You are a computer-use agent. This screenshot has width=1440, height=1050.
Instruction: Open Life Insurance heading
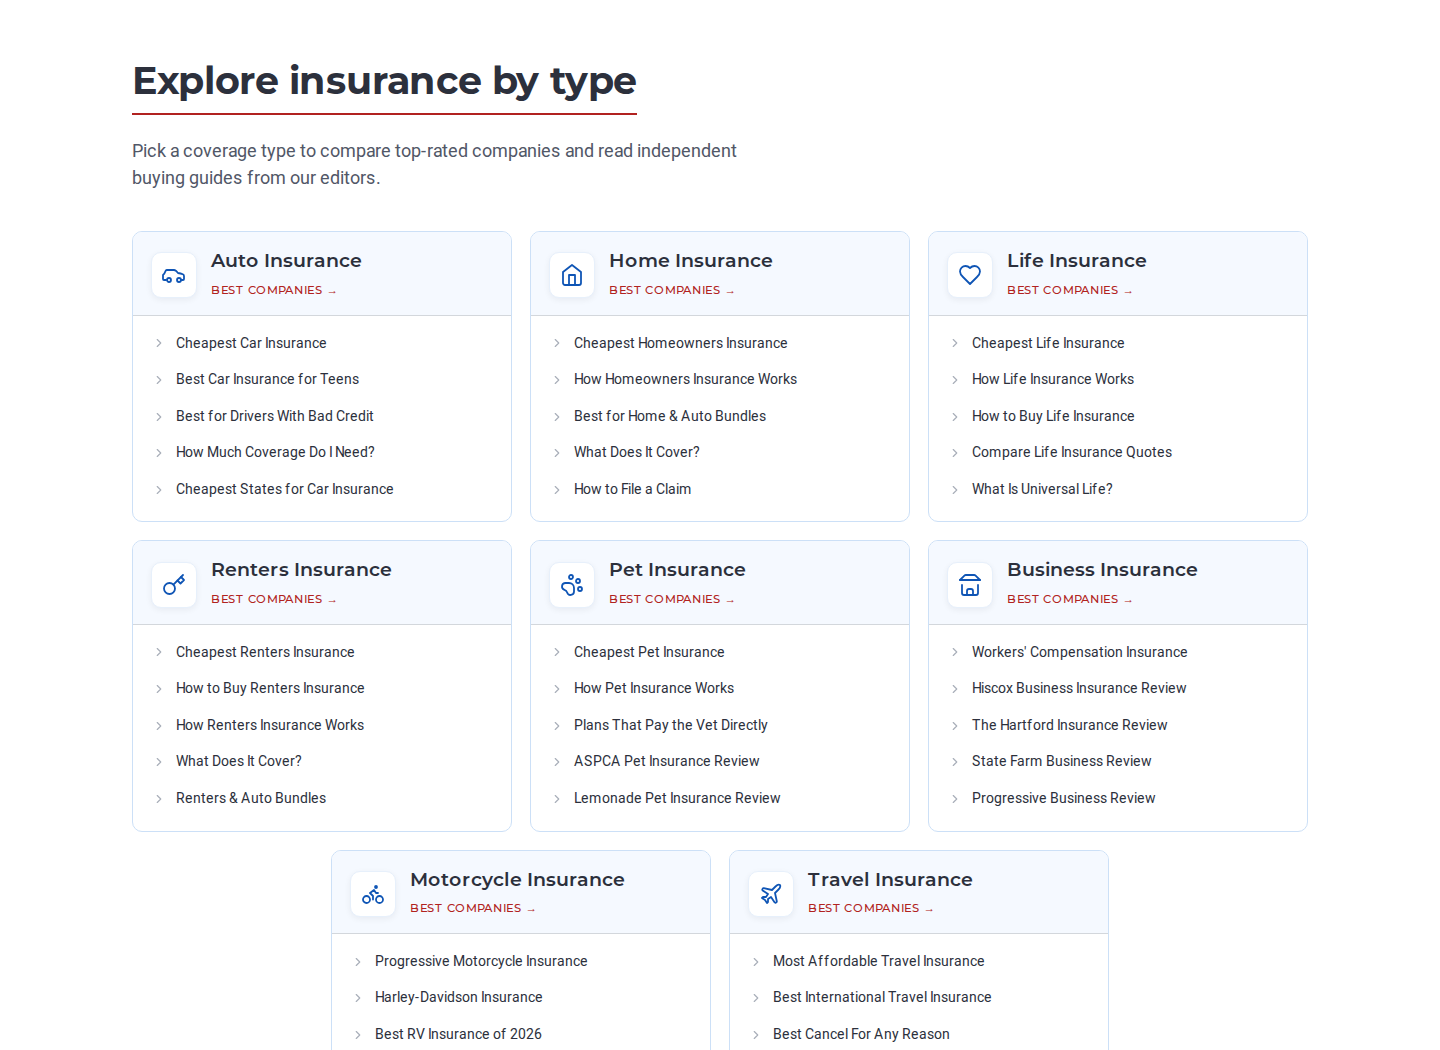point(1077,261)
